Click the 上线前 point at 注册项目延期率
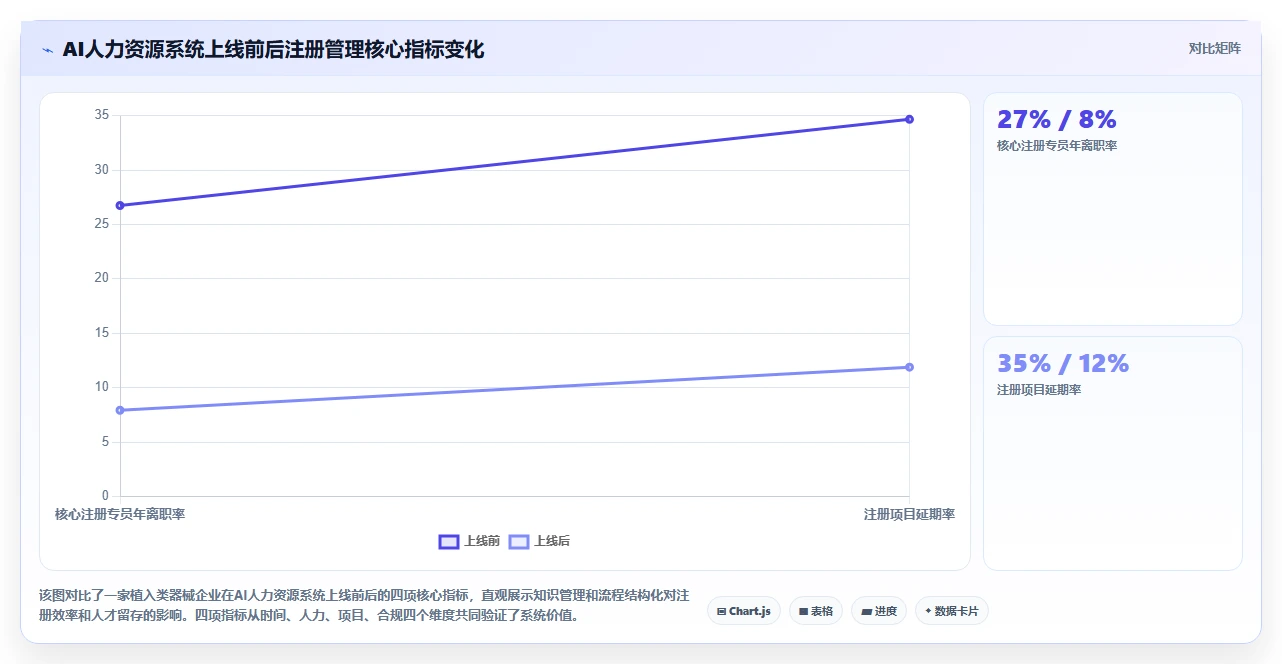Screen dimensions: 1282x664 (909, 119)
